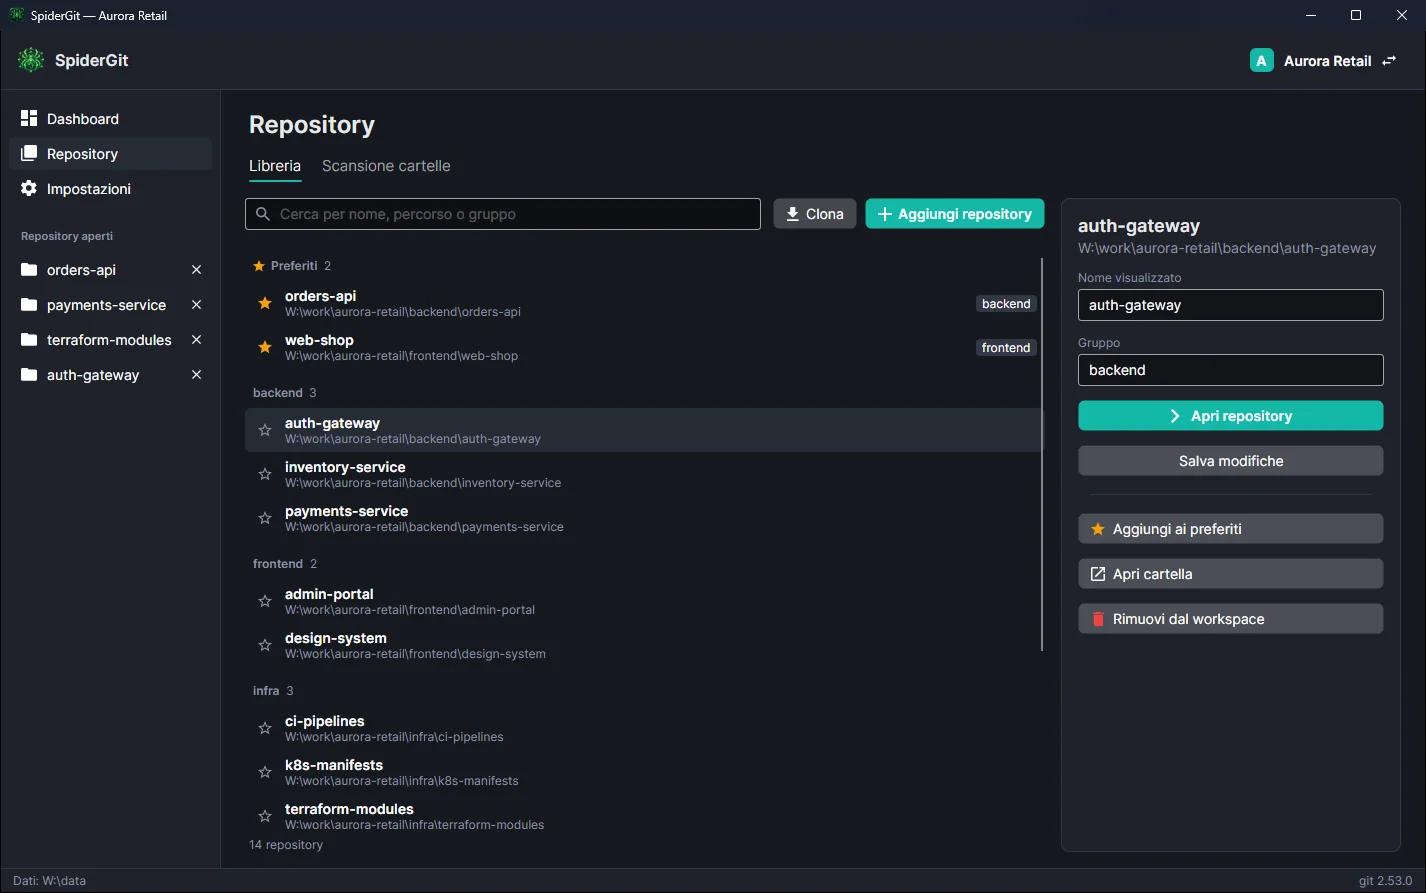The width and height of the screenshot is (1426, 893).
Task: Toggle favorite star for inventory-service
Action: (x=265, y=474)
